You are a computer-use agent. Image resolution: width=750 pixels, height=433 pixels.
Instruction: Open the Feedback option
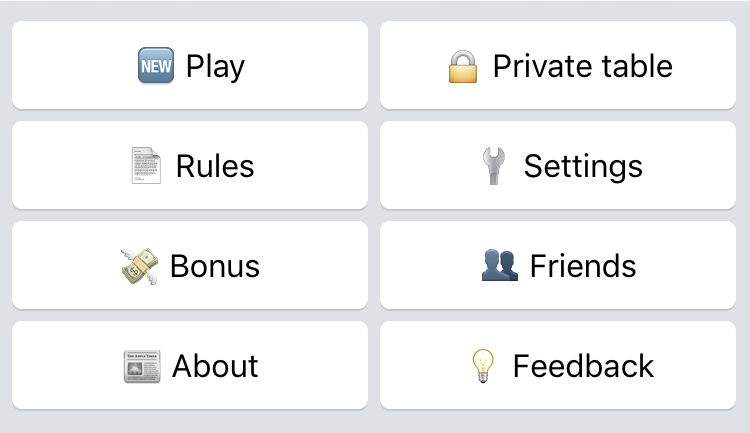pyautogui.click(x=558, y=366)
